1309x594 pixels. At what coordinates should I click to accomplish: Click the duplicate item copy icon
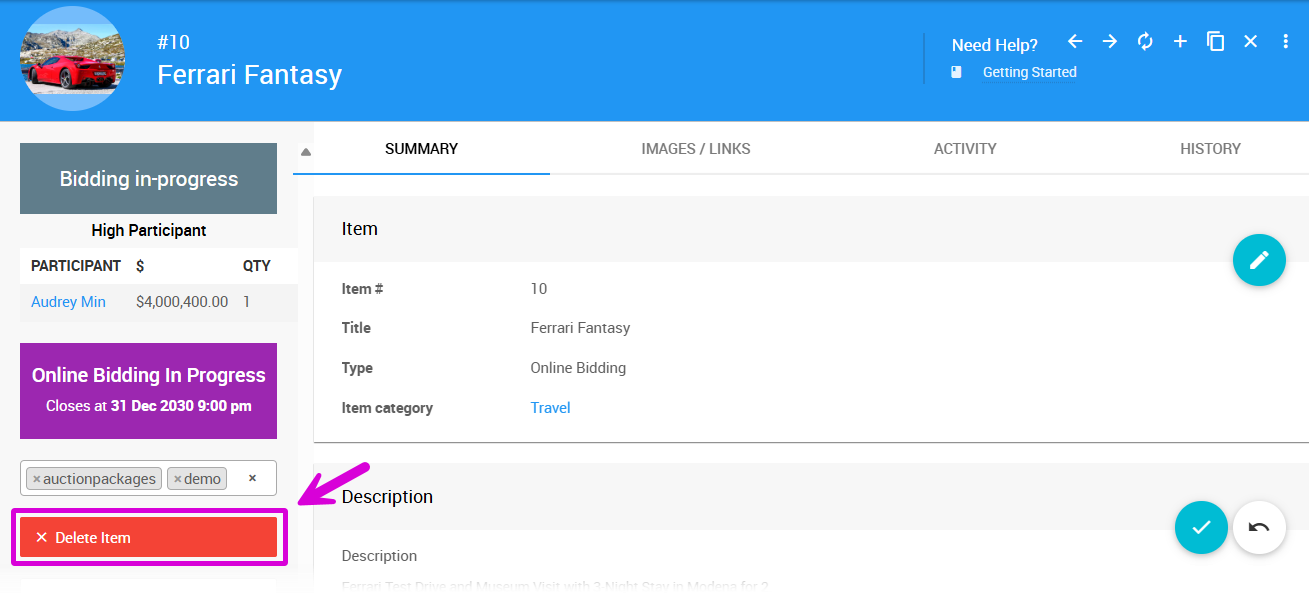pos(1215,41)
